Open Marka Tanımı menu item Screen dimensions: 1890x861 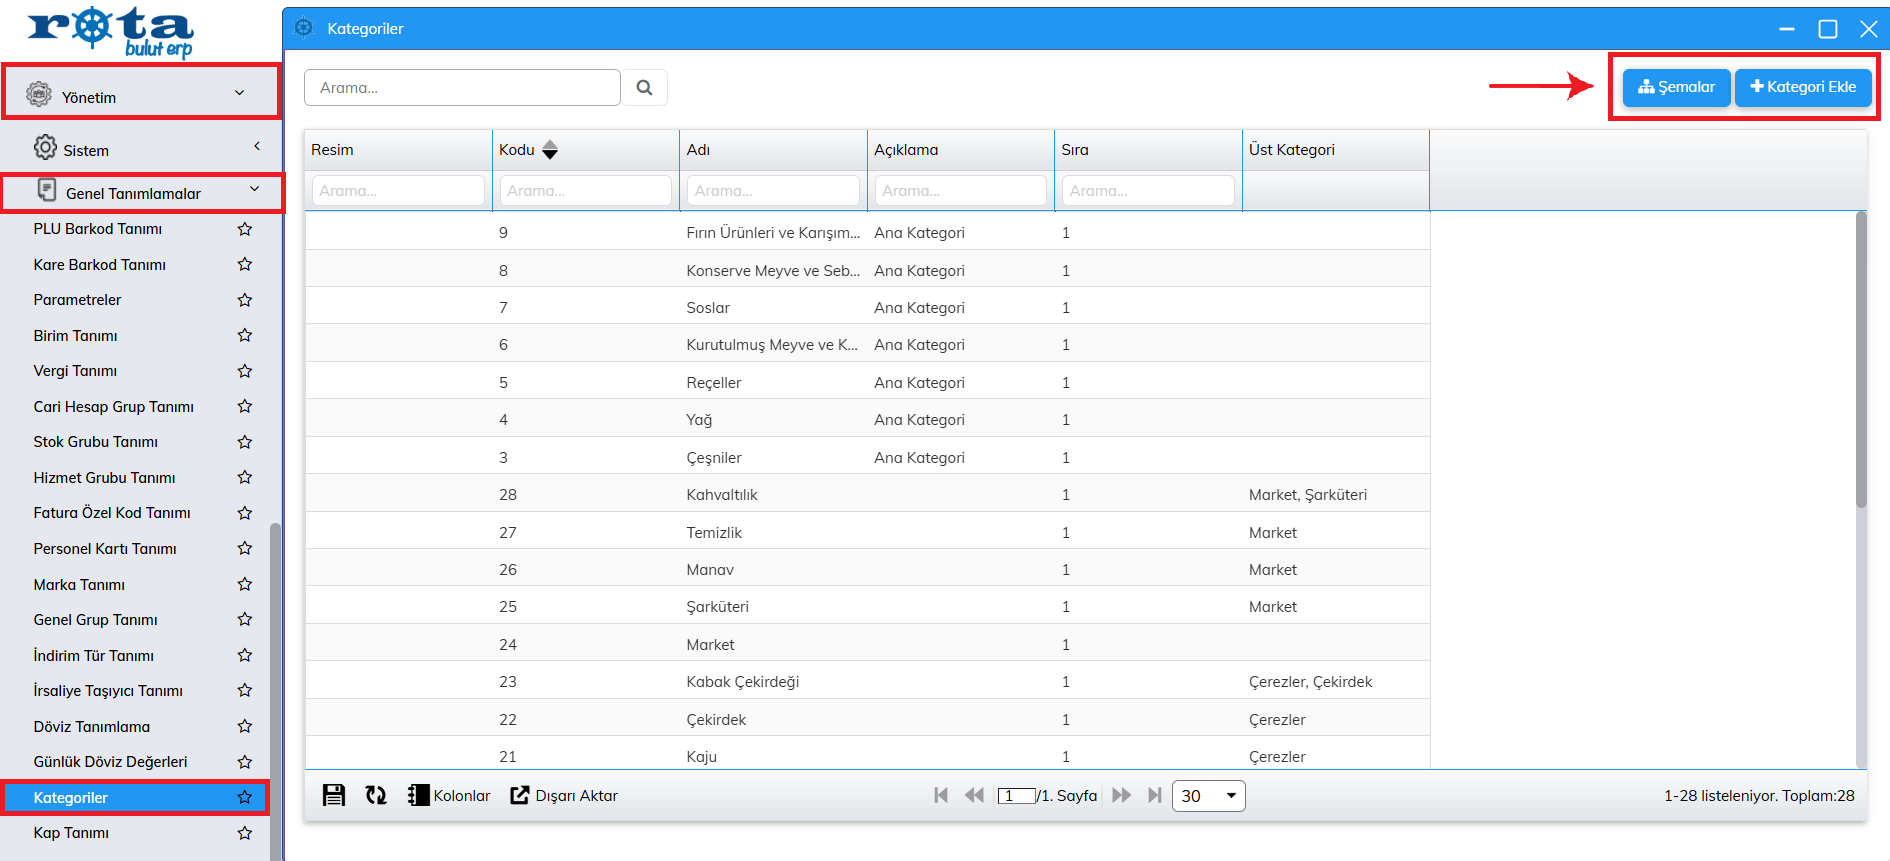[x=79, y=584]
